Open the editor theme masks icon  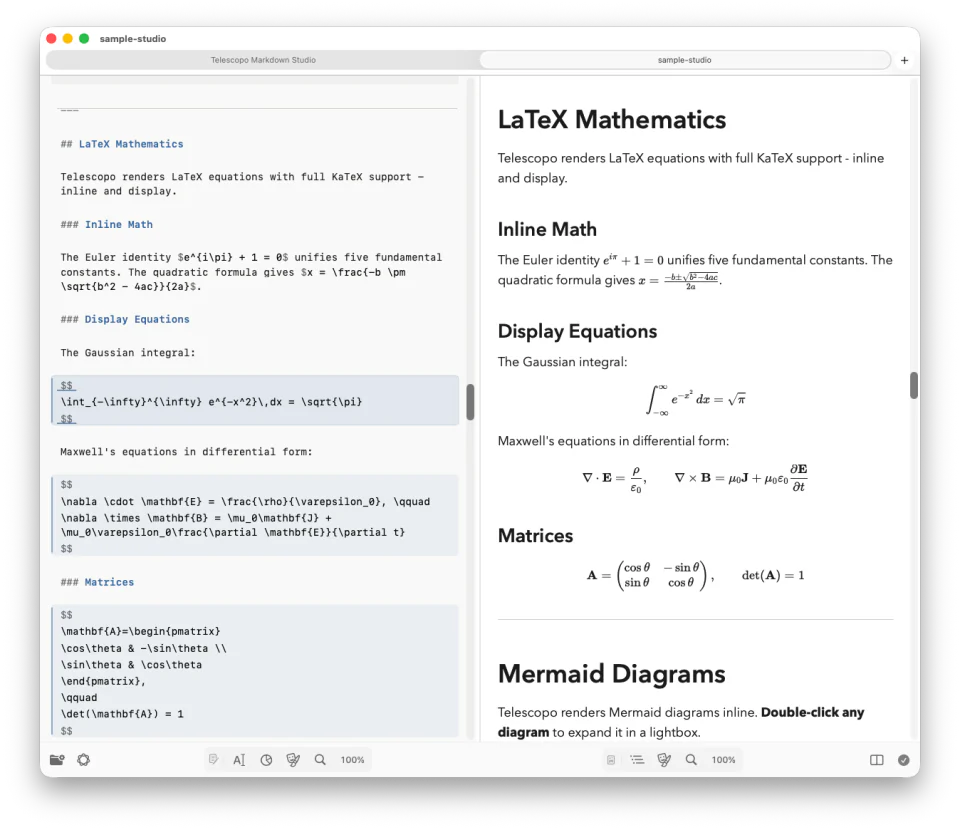(293, 760)
